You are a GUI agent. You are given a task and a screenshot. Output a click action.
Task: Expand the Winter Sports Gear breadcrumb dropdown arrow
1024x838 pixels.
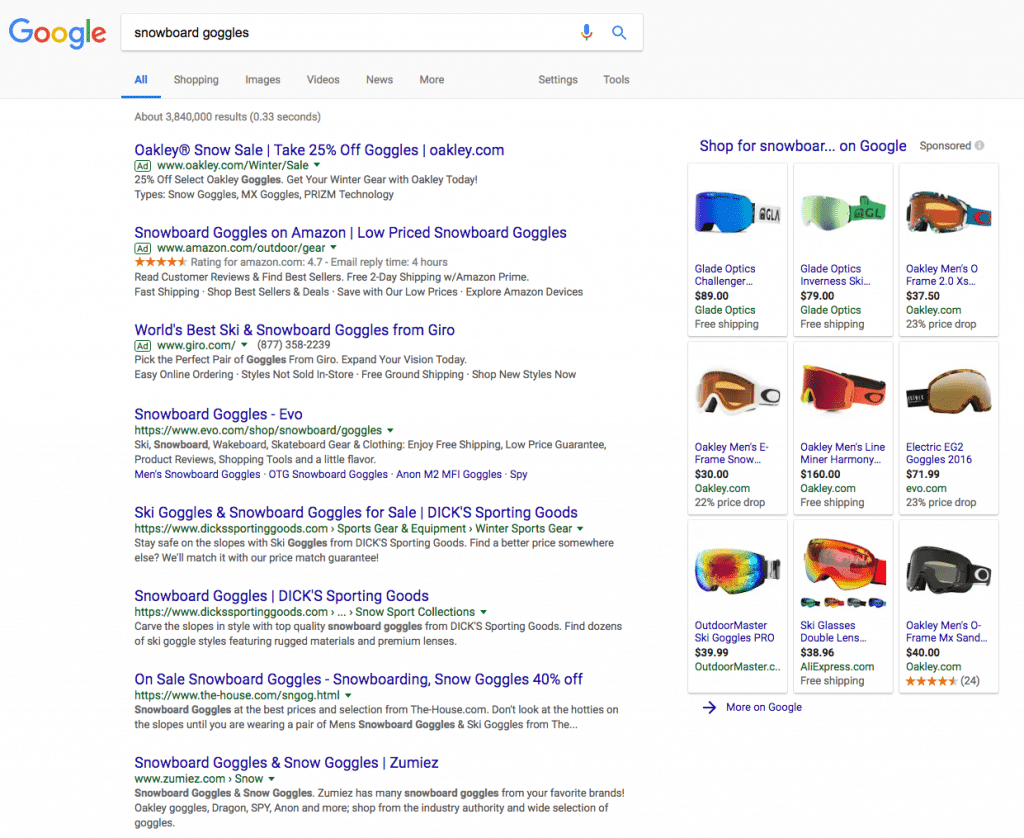point(580,528)
